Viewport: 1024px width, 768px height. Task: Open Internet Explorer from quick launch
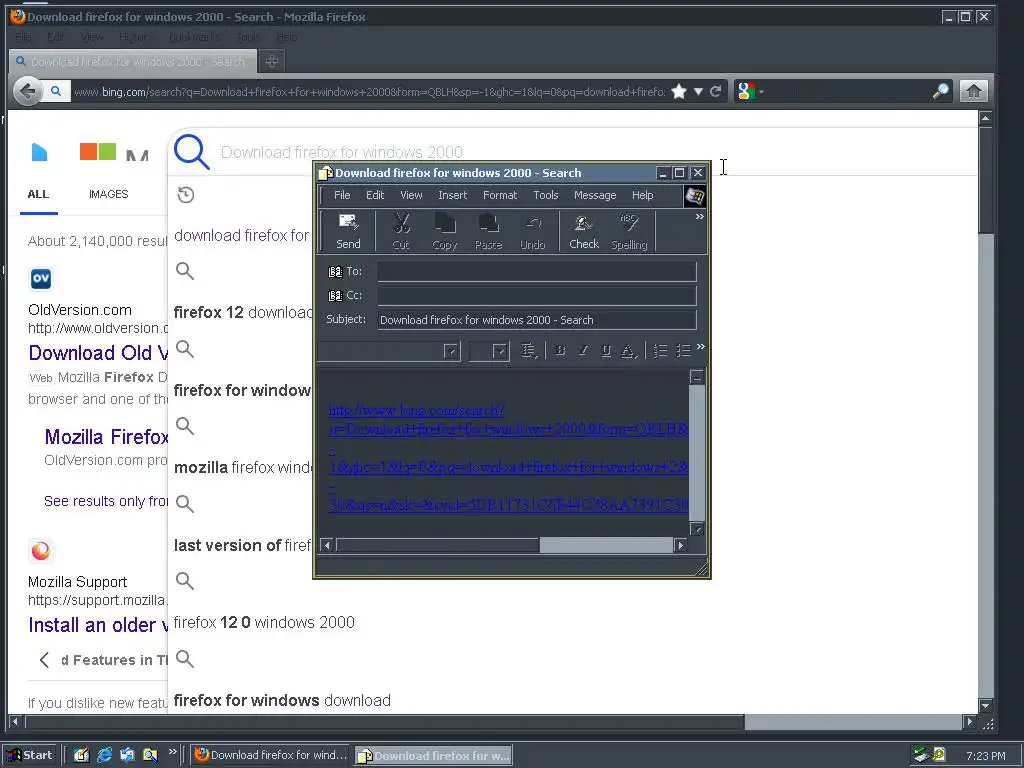point(104,755)
